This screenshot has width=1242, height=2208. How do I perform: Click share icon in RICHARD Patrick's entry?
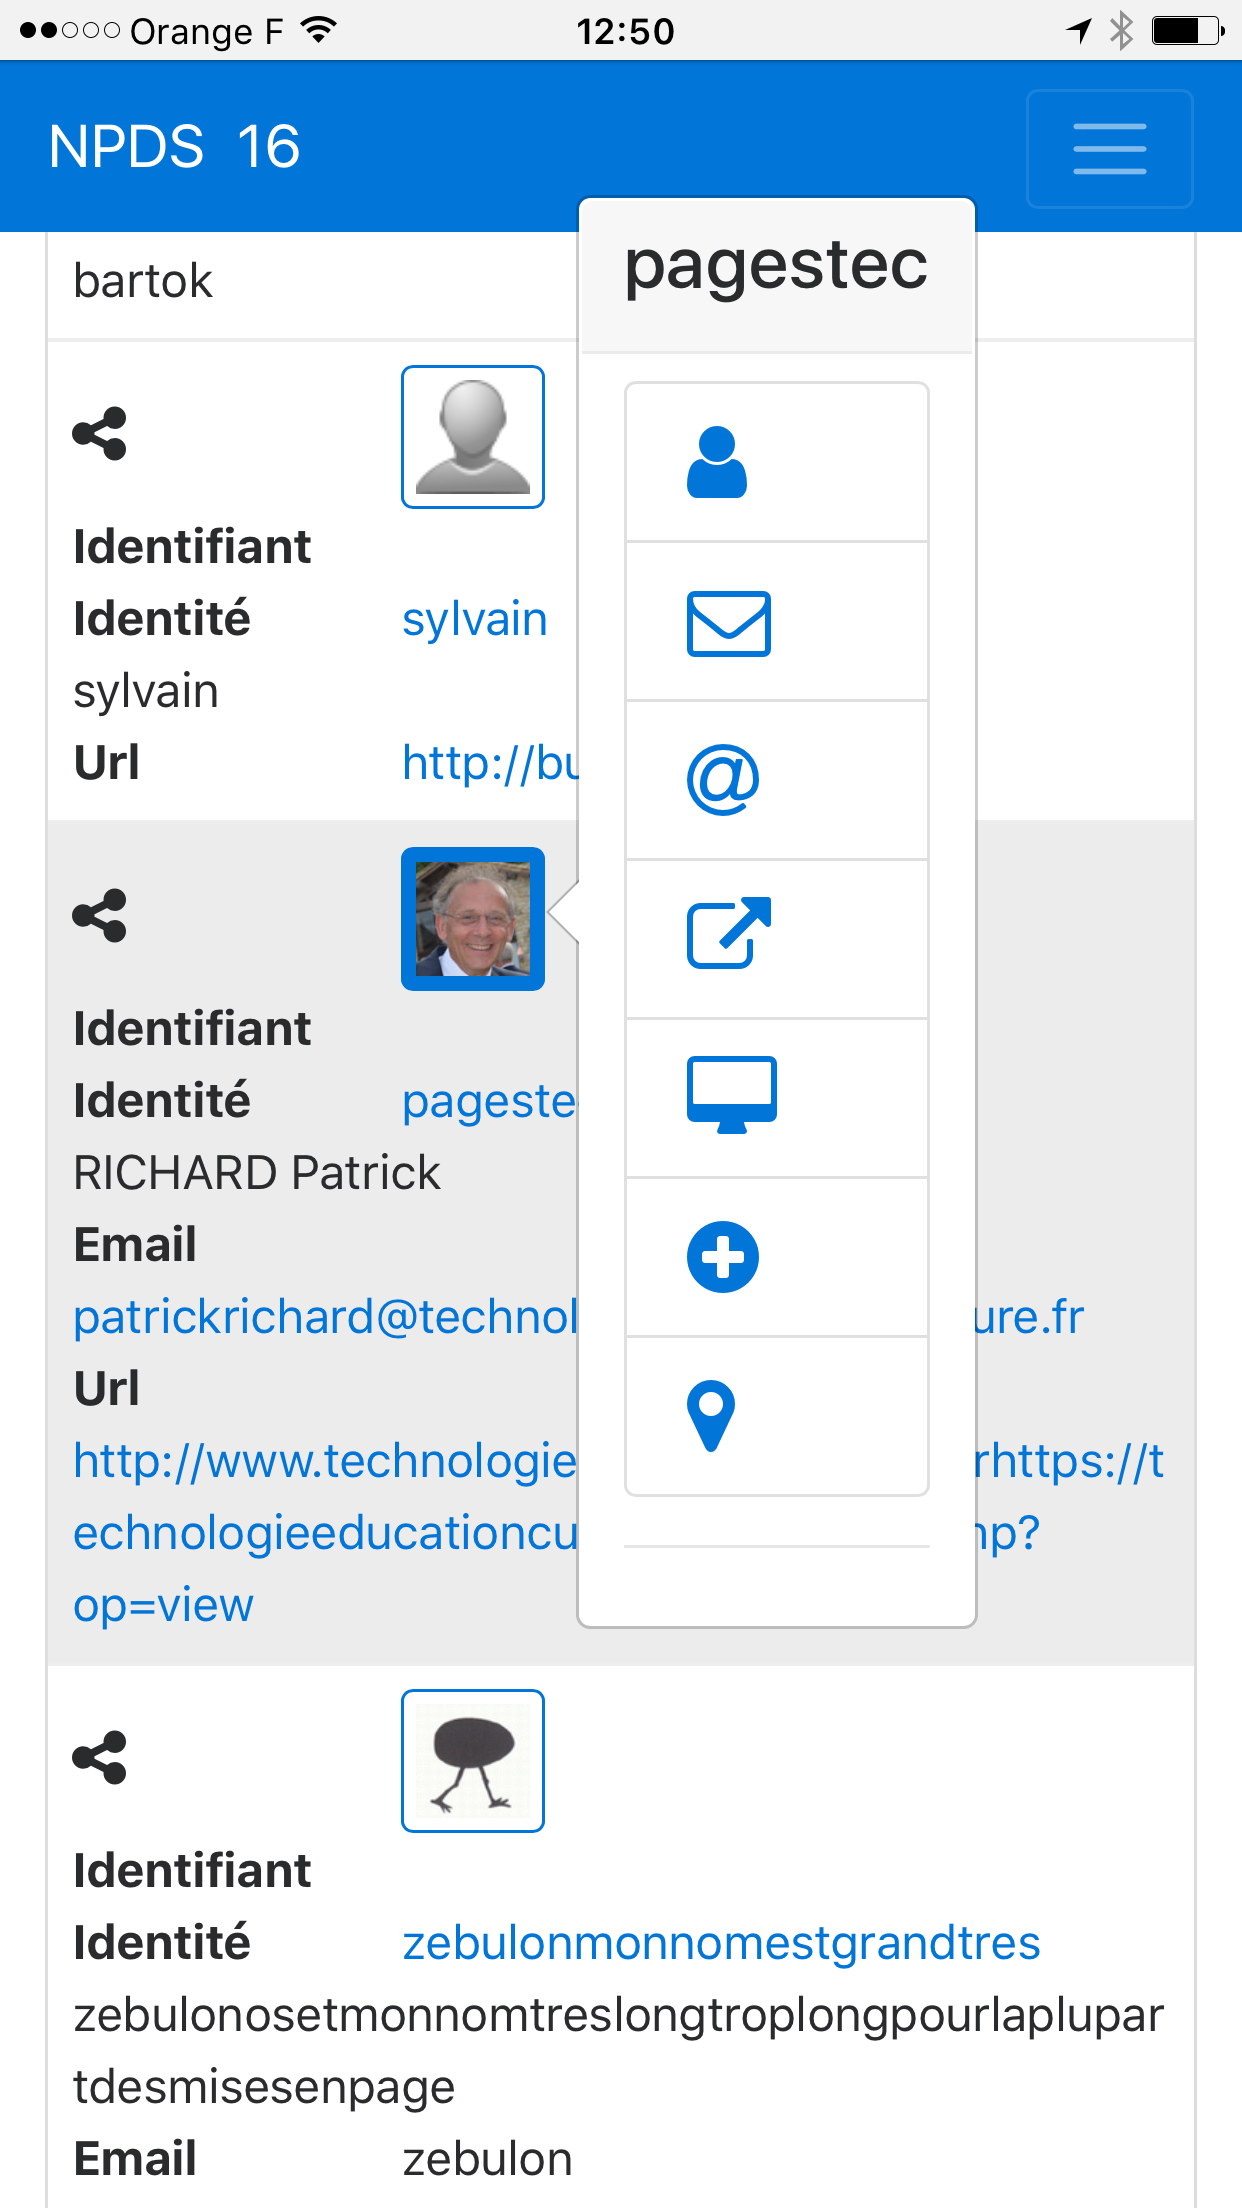pos(100,915)
